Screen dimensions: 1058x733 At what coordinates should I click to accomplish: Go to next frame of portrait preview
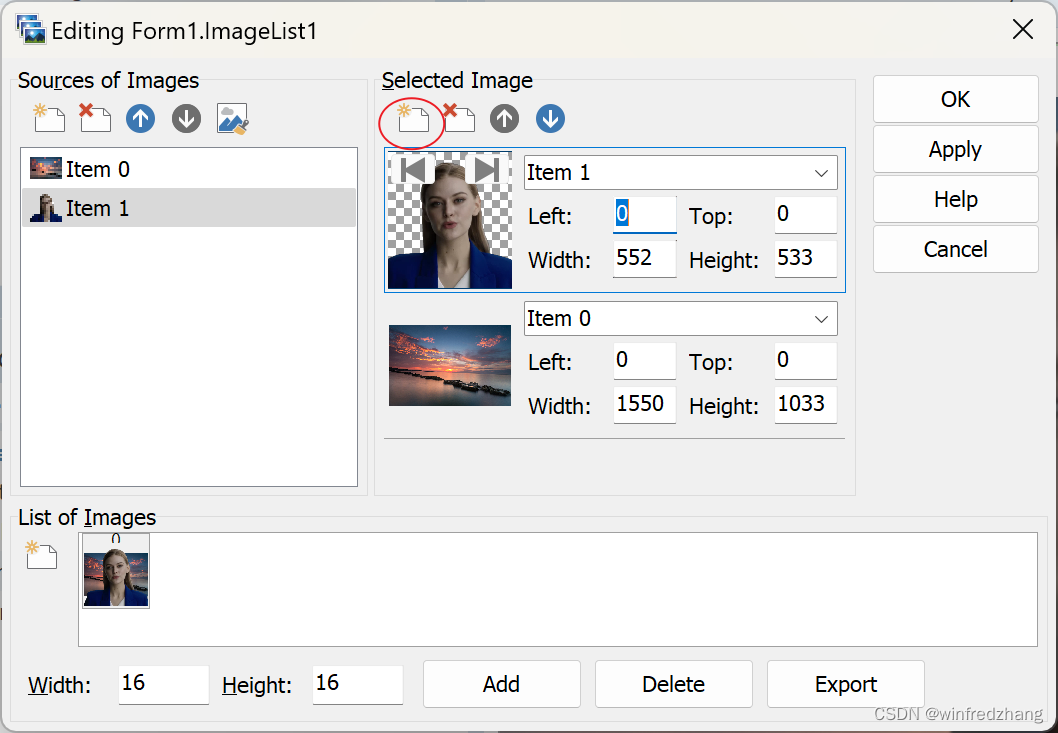[x=487, y=170]
